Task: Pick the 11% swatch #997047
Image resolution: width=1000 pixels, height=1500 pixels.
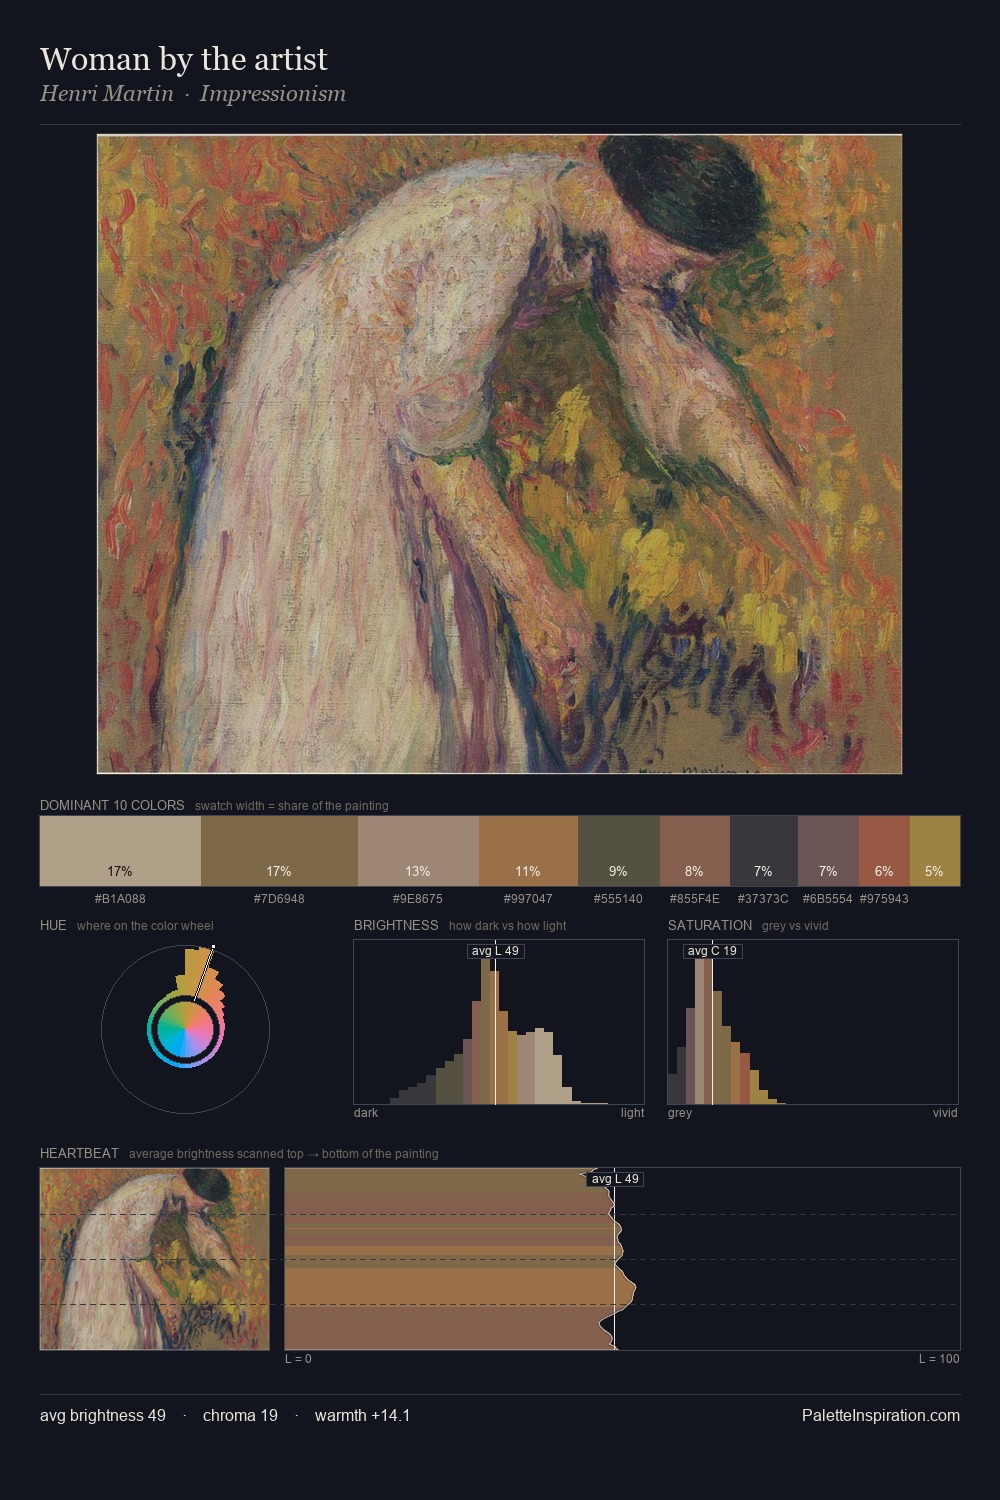Action: pyautogui.click(x=528, y=851)
